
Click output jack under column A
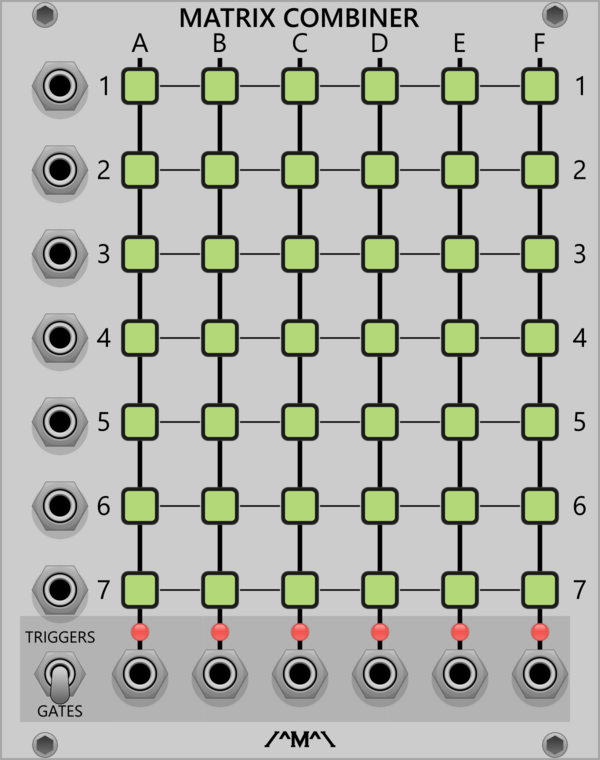point(140,674)
